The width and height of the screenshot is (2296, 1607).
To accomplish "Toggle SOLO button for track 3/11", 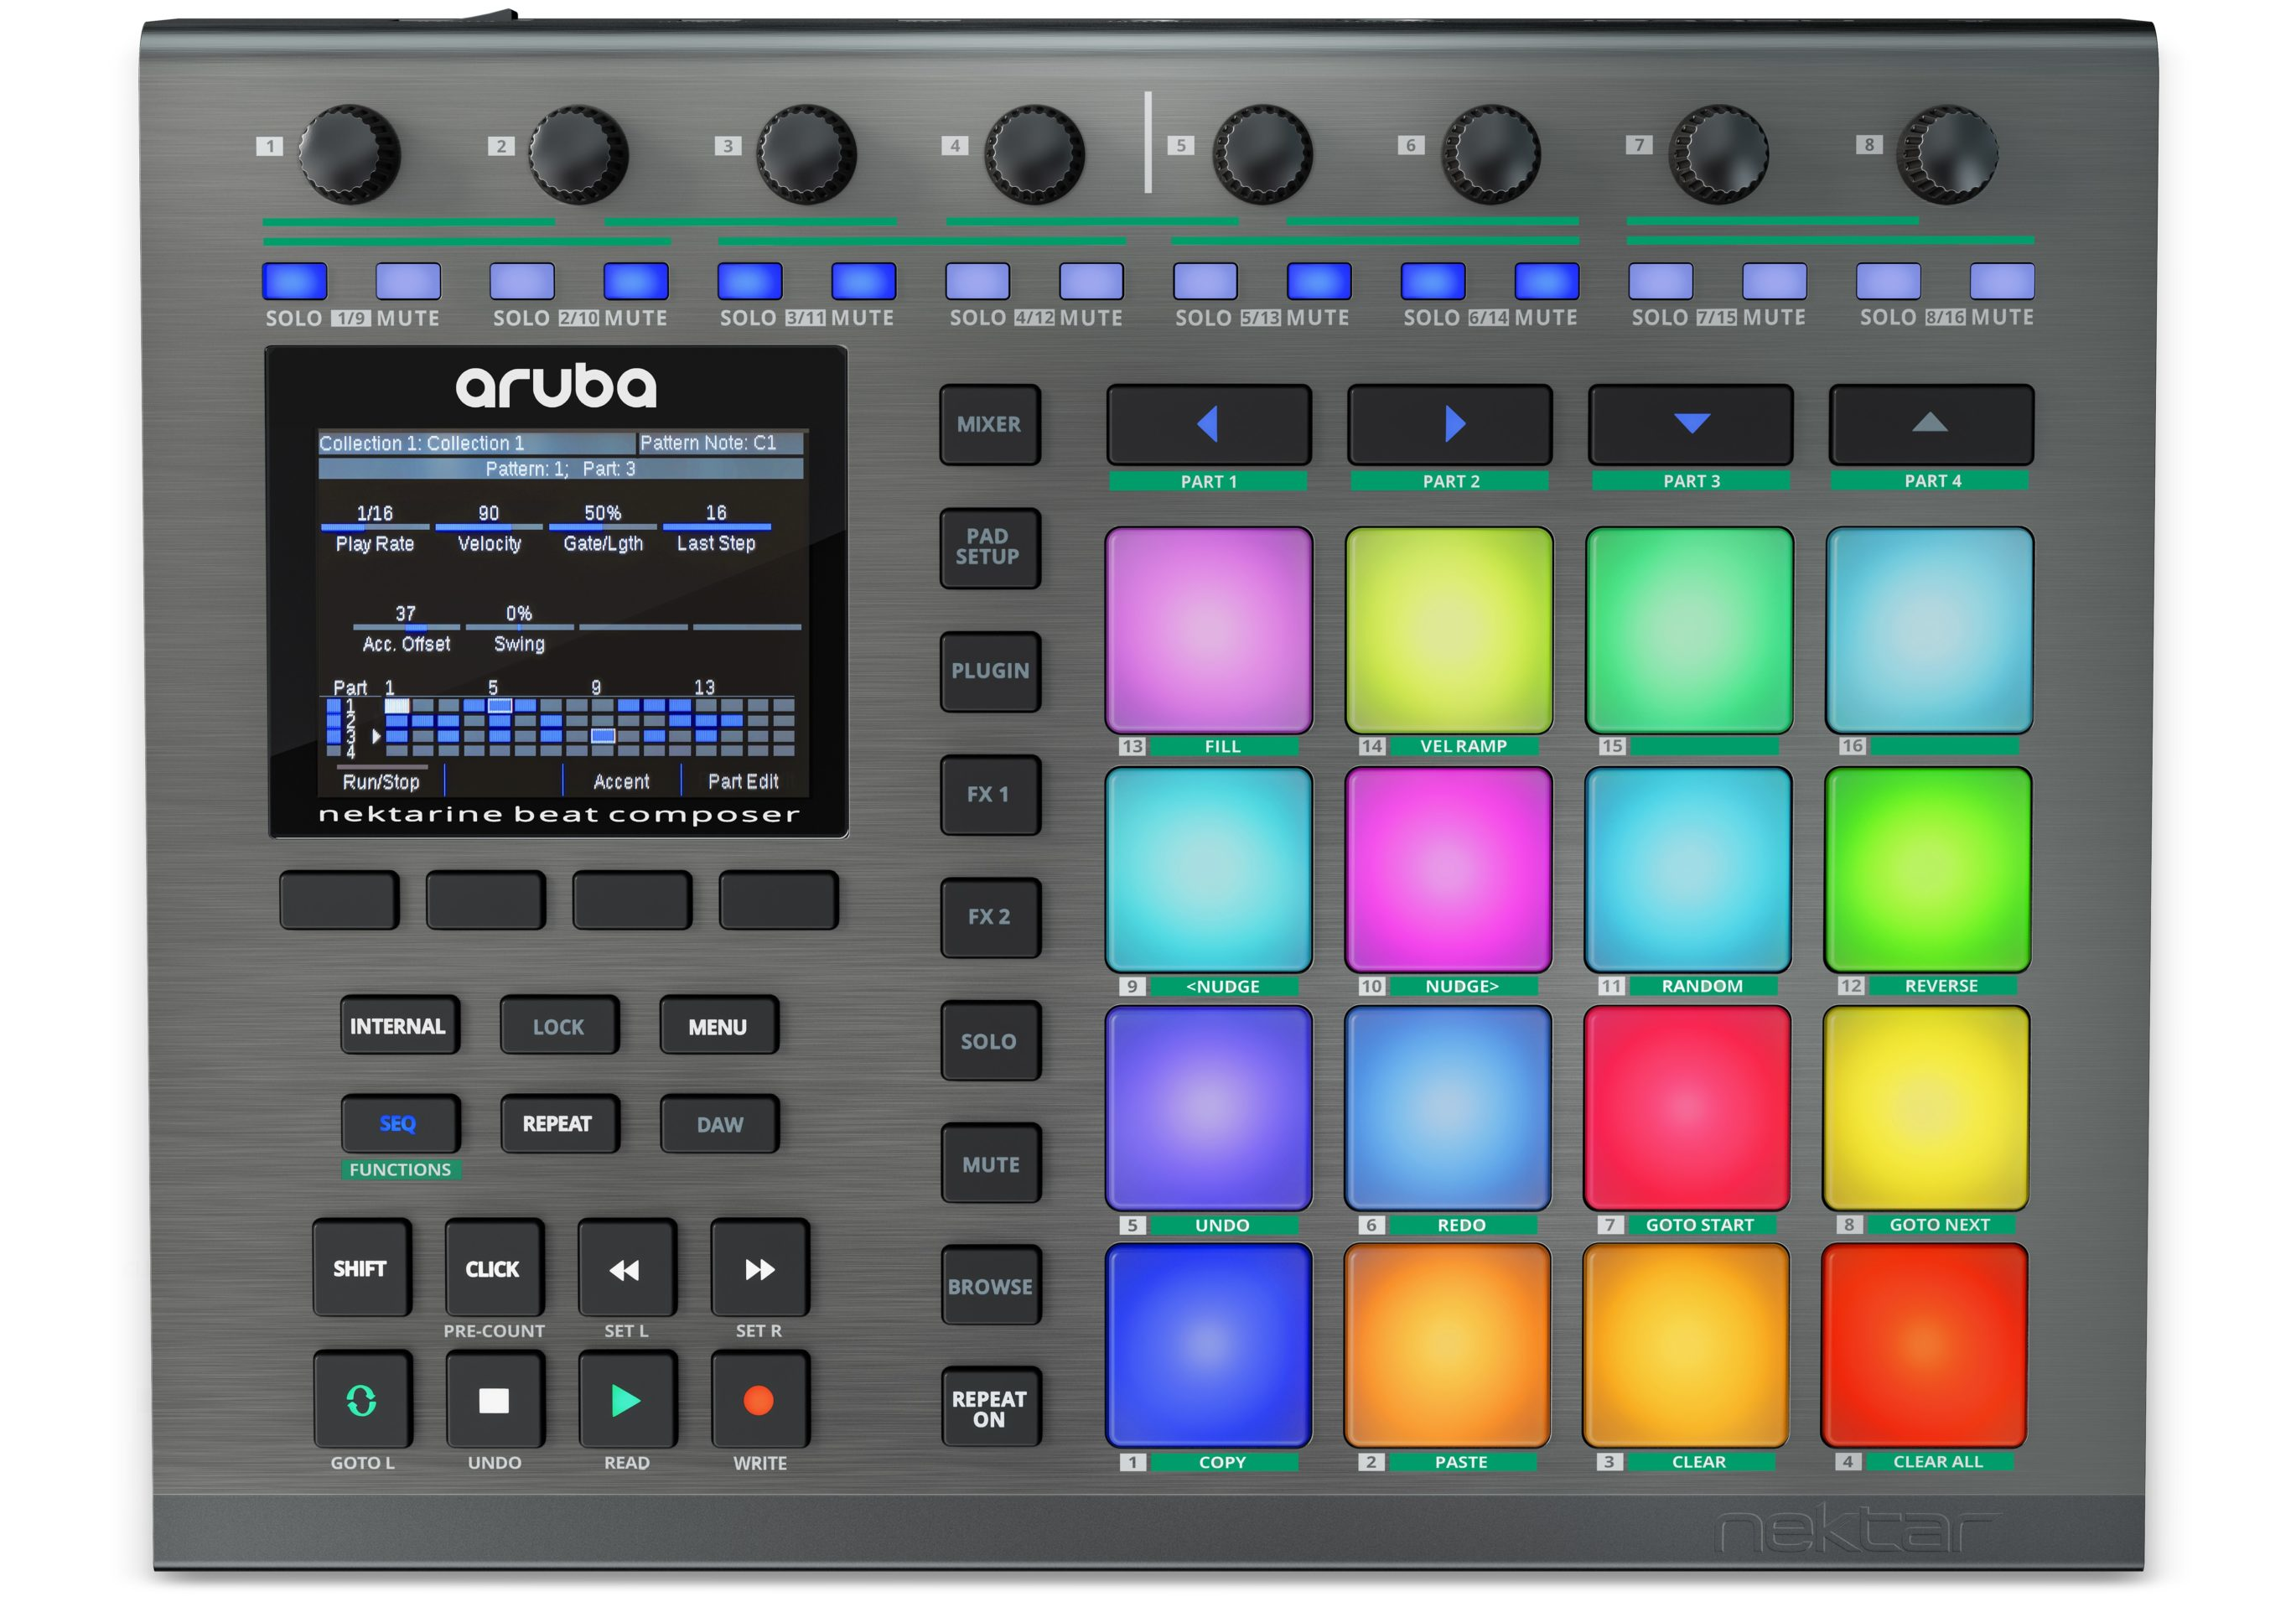I will (750, 281).
